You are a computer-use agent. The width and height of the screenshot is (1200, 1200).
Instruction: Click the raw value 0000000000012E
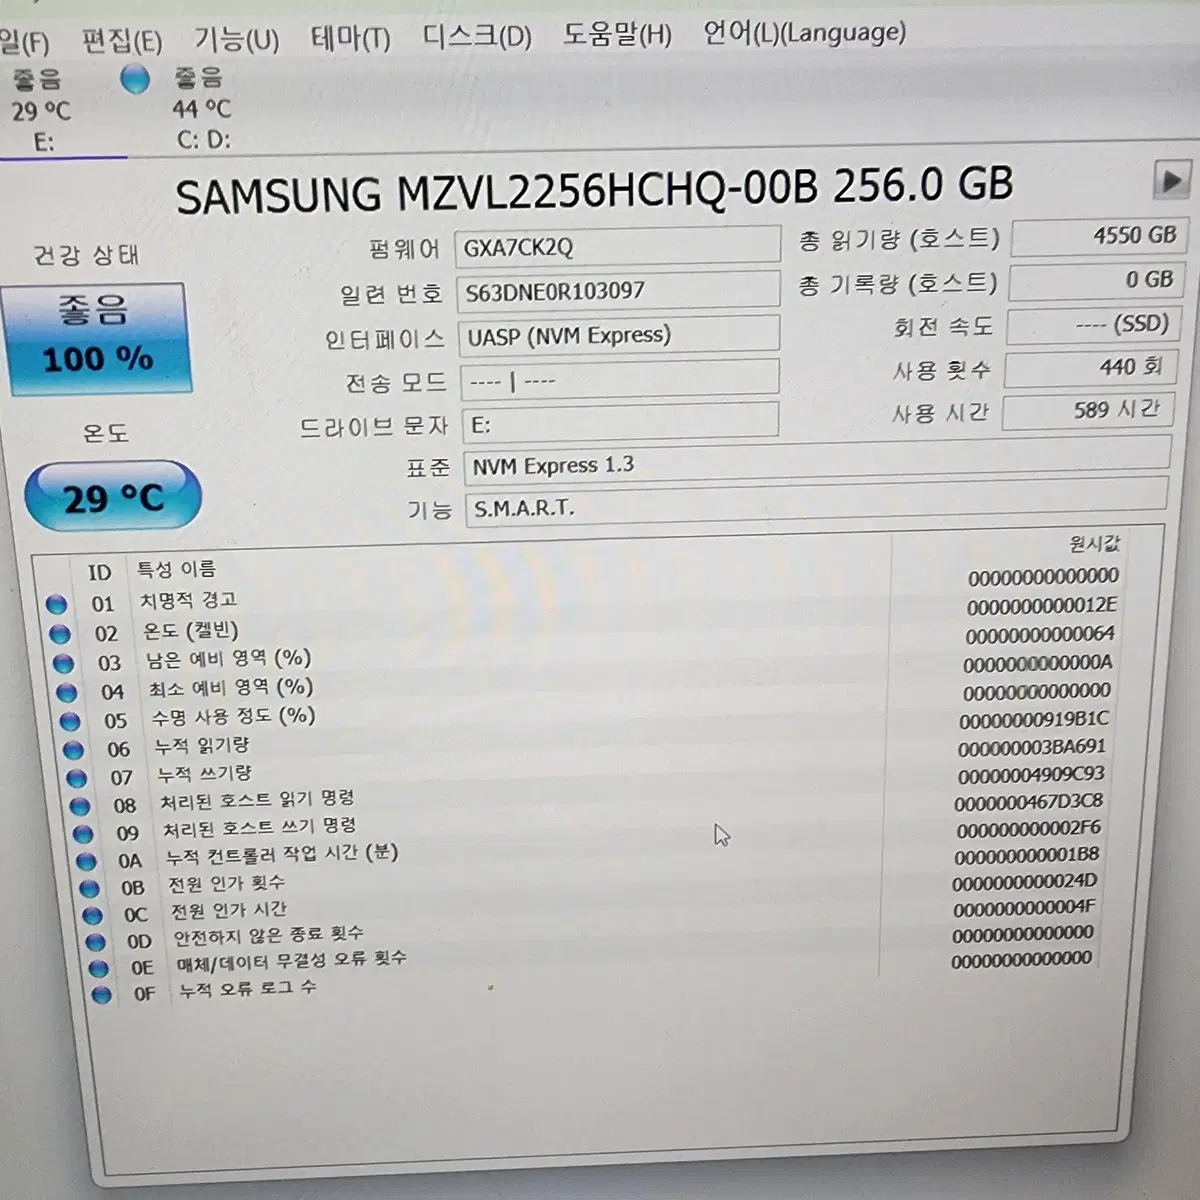click(x=1042, y=606)
